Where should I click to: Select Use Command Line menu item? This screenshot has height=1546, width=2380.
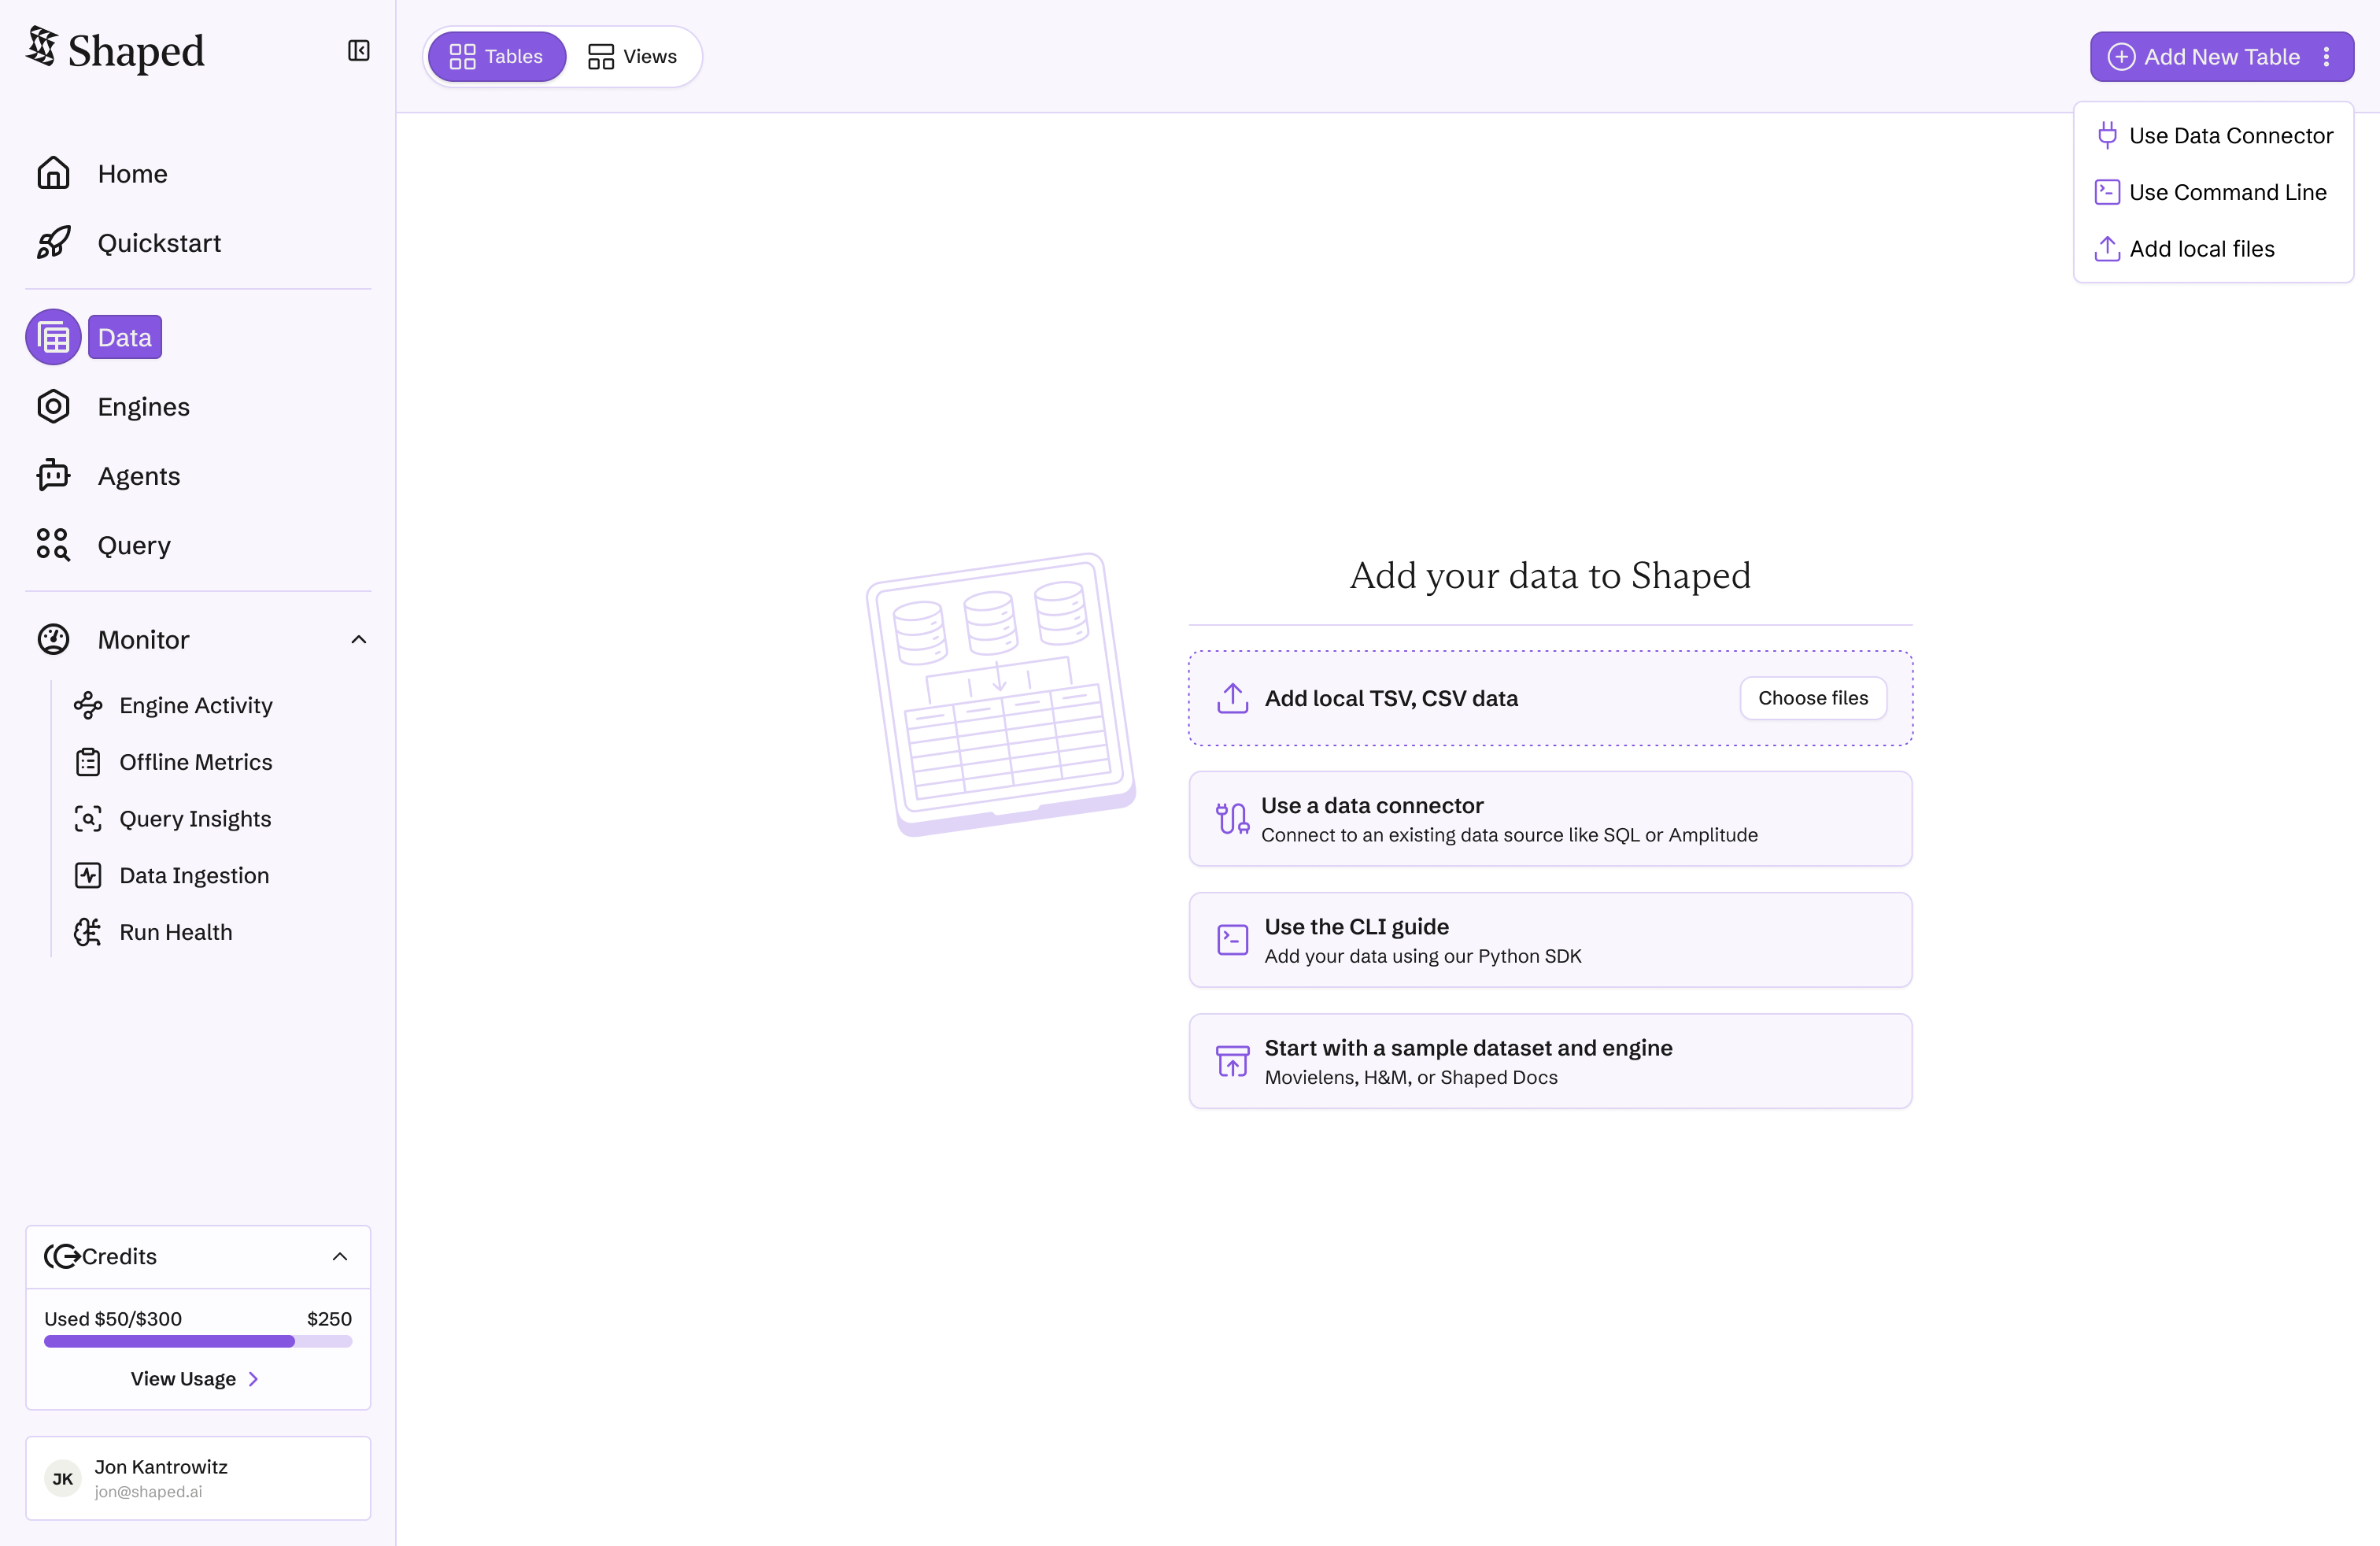(x=2214, y=192)
